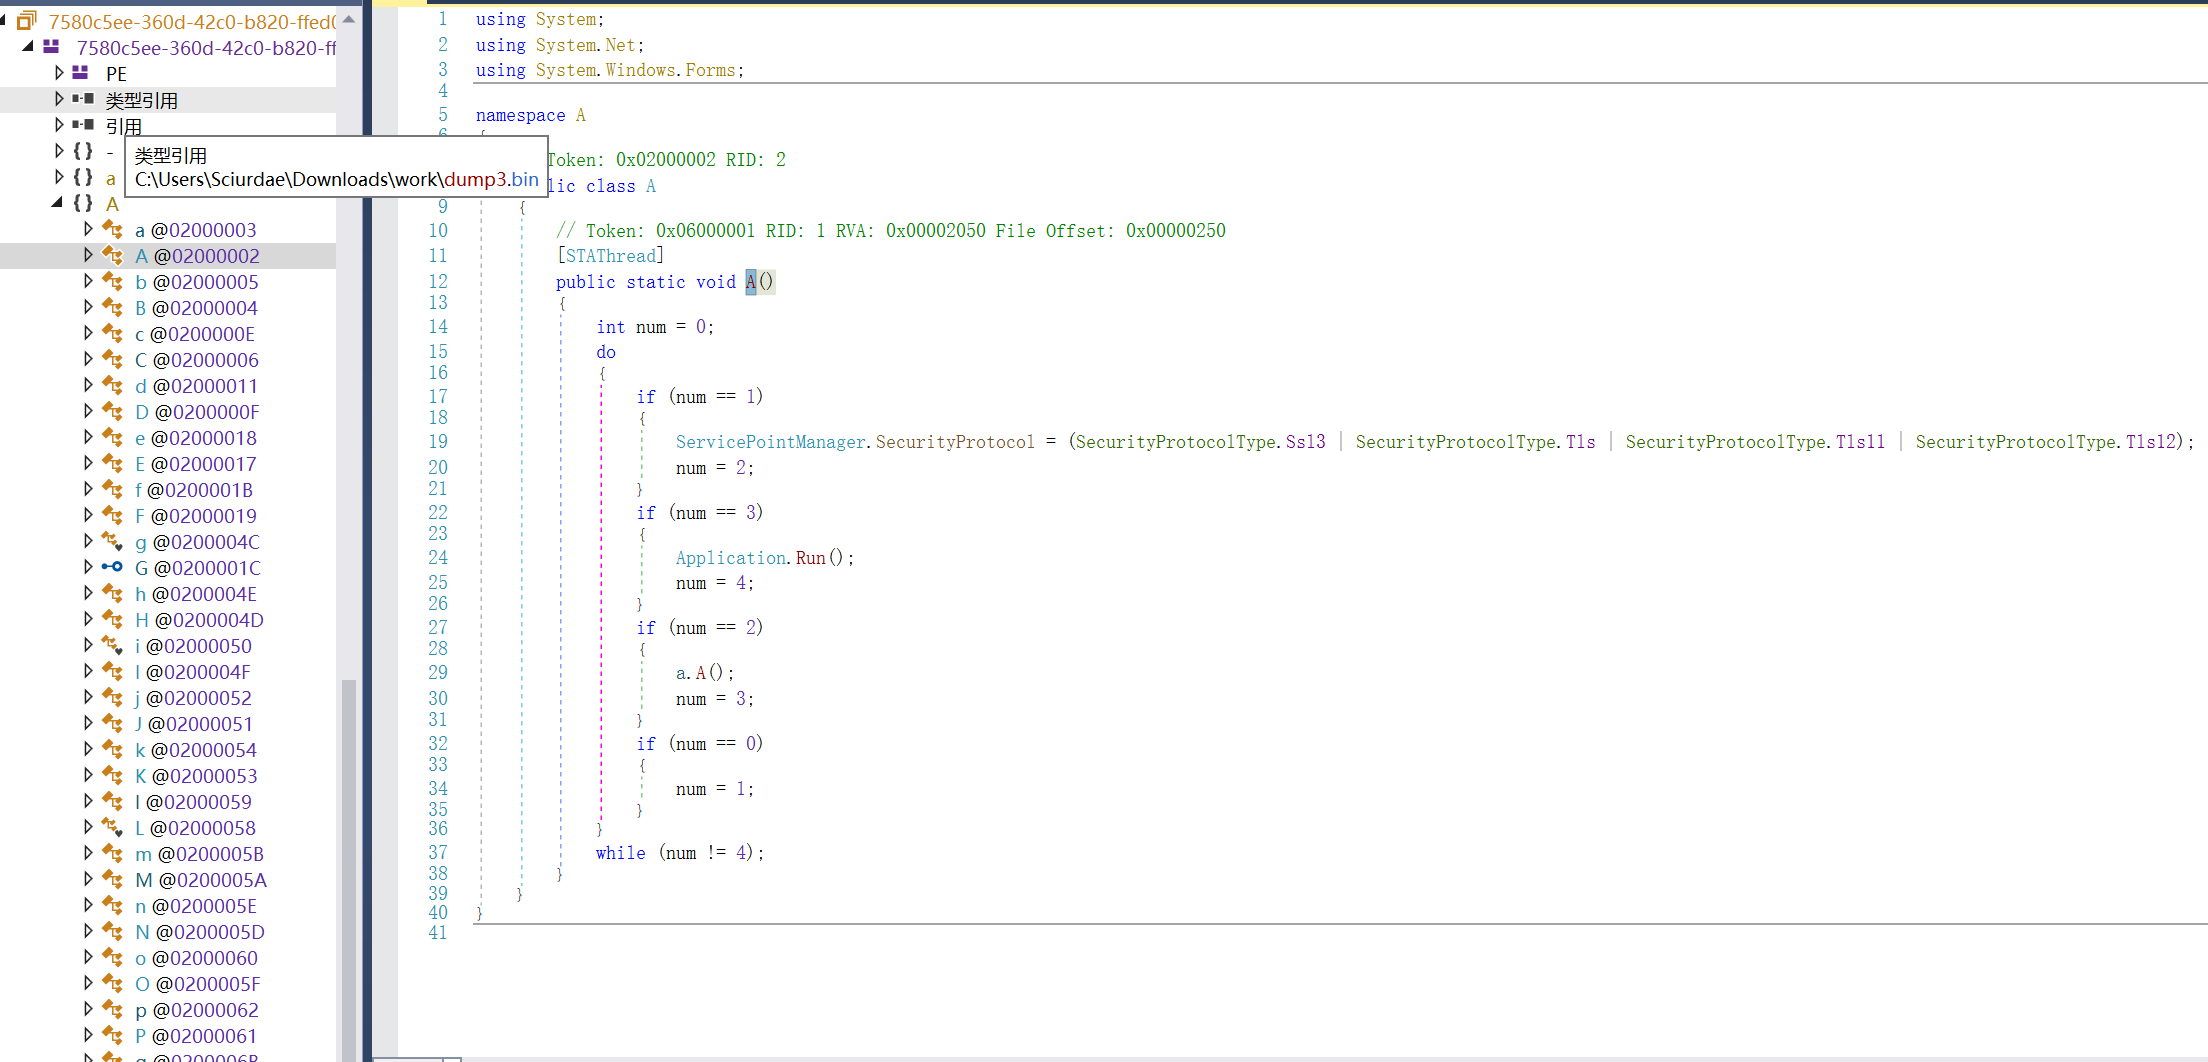
Task: Click the class icon beside b @02000005
Action: point(112,282)
